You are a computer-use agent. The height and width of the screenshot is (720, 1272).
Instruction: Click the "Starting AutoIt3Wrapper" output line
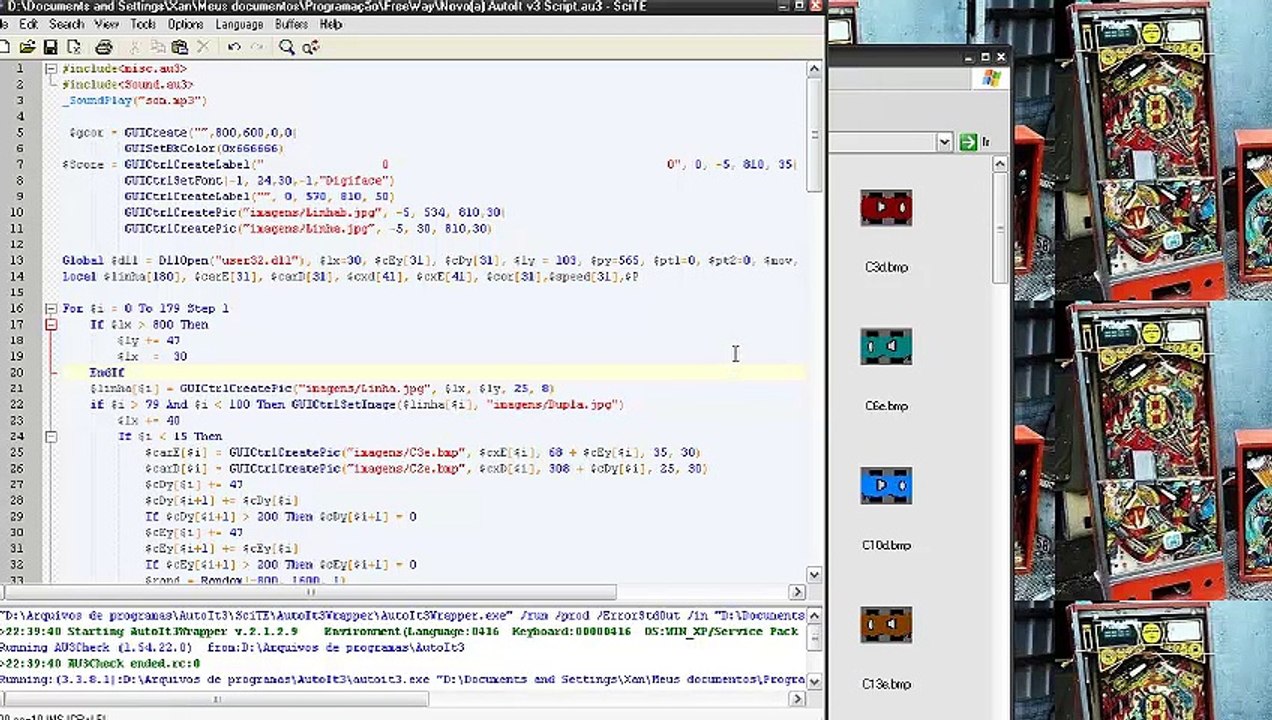coord(400,631)
